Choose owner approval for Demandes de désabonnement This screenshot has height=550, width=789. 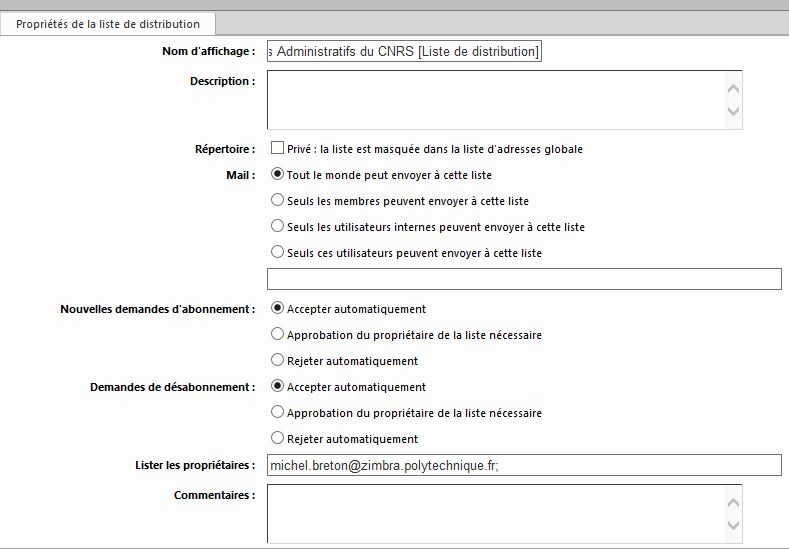click(x=277, y=412)
